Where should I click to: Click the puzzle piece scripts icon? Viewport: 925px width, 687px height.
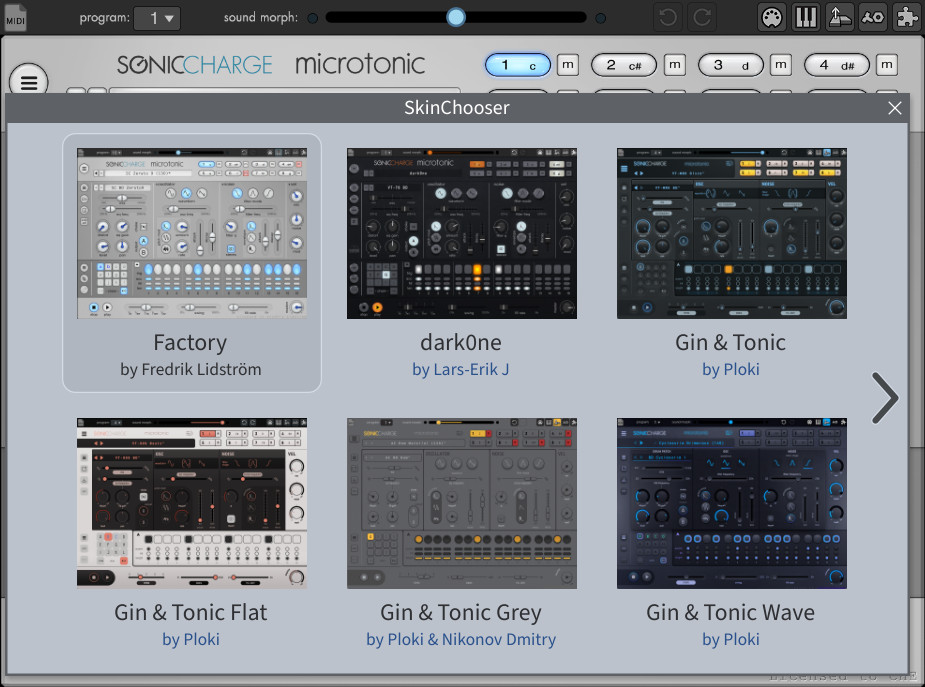pyautogui.click(x=907, y=17)
